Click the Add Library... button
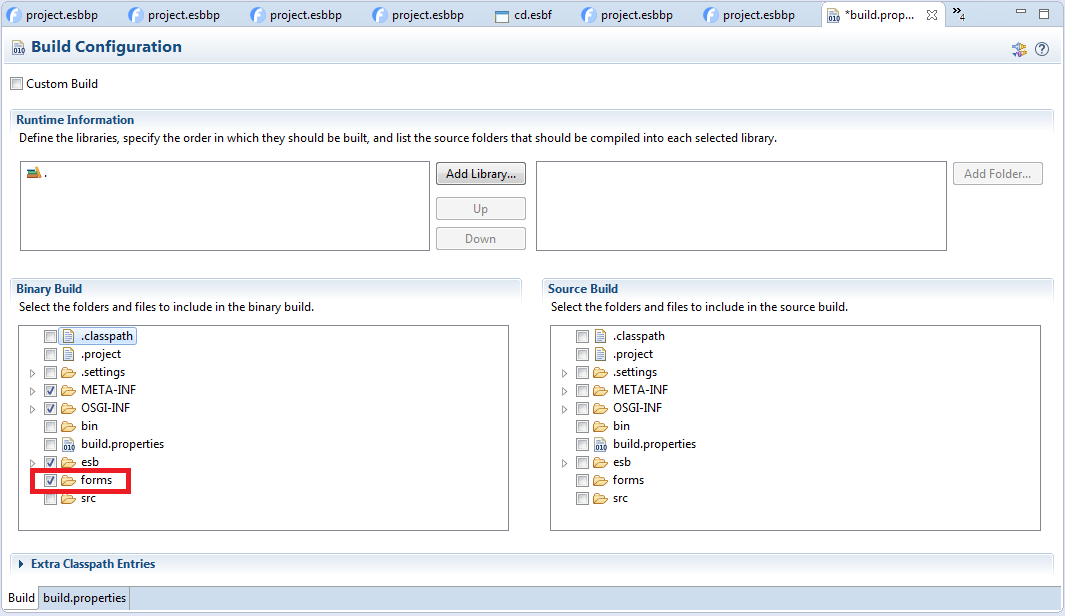 coord(480,174)
